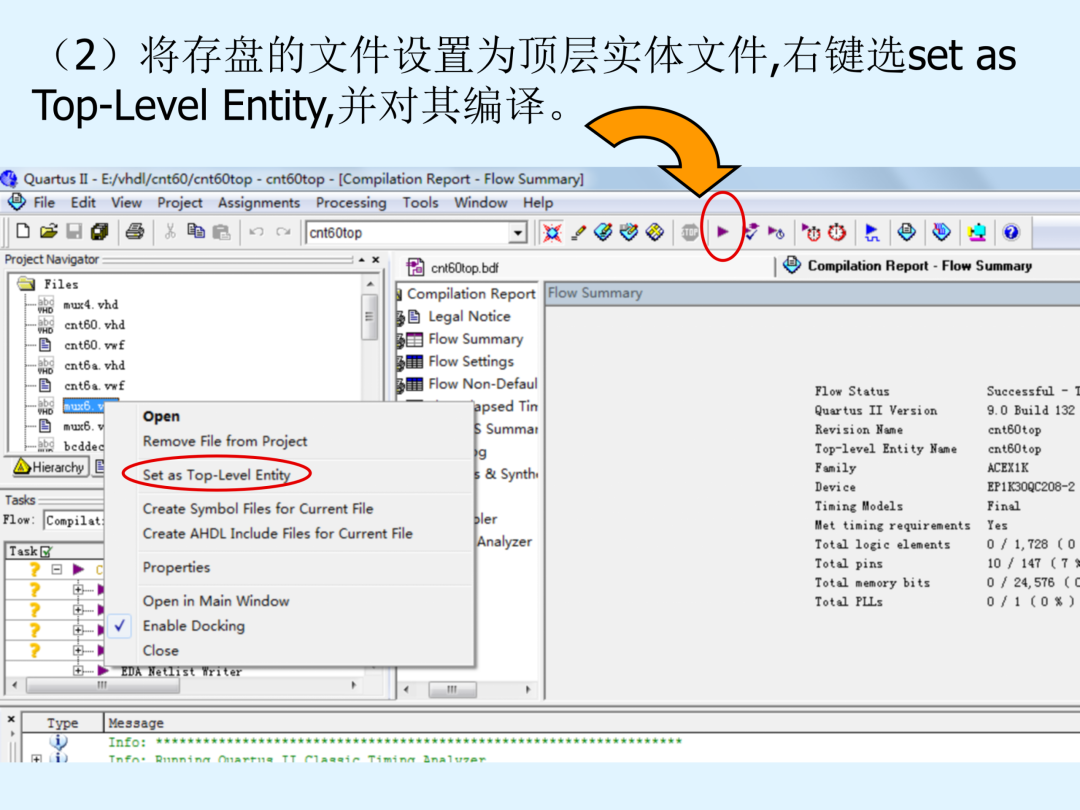Open the Processing menu

[x=351, y=202]
